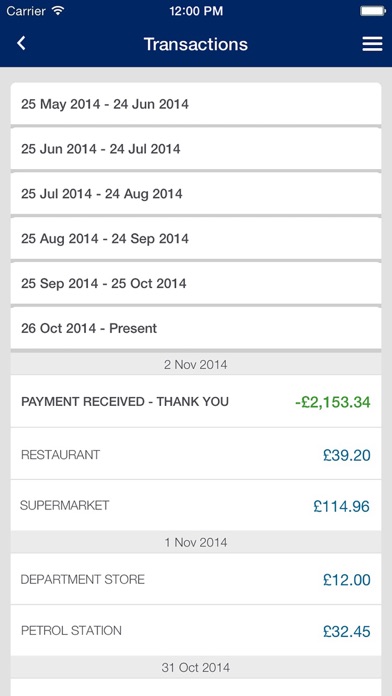Tap the -£2,153.34 payment amount
The width and height of the screenshot is (392, 696).
tap(333, 403)
